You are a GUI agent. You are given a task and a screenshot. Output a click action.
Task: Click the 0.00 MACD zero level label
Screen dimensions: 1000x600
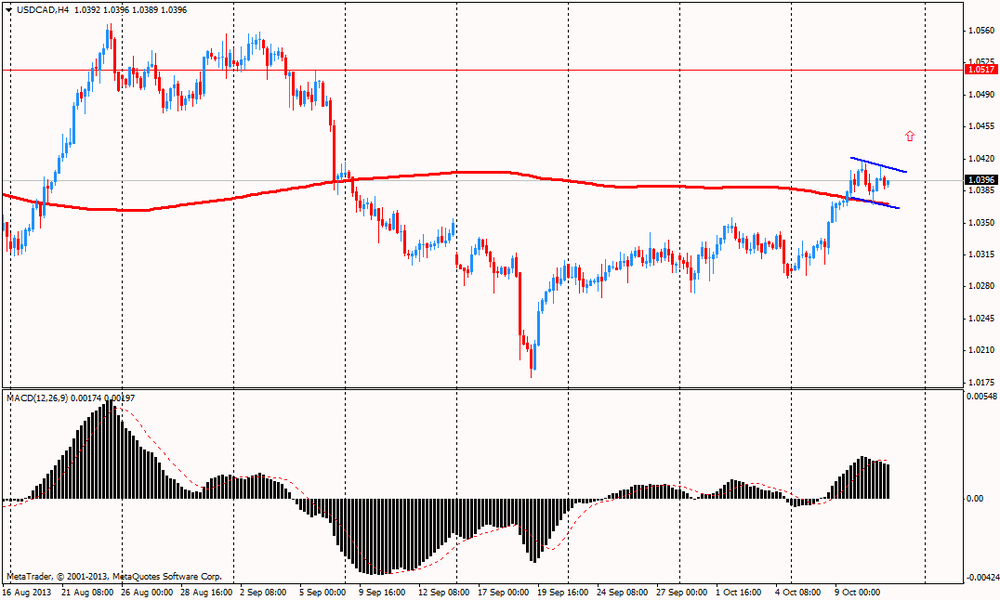click(x=975, y=498)
